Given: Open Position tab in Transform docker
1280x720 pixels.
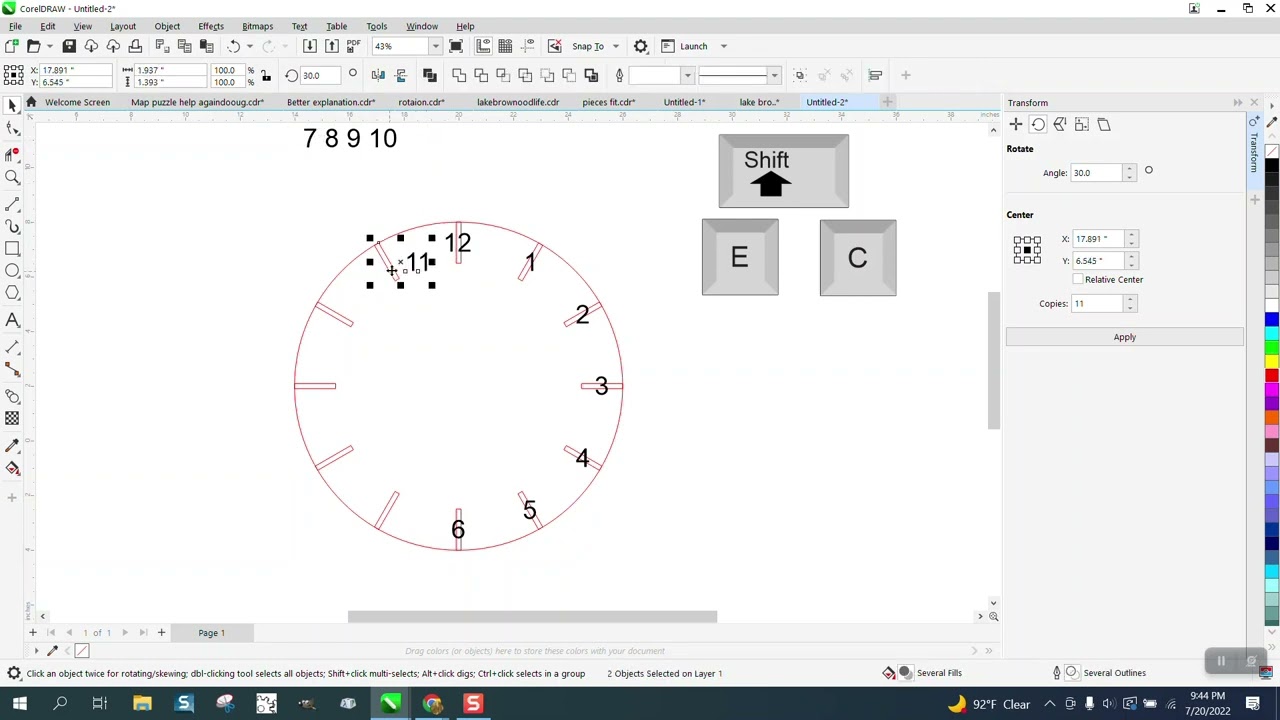Looking at the screenshot, I should pos(1016,124).
